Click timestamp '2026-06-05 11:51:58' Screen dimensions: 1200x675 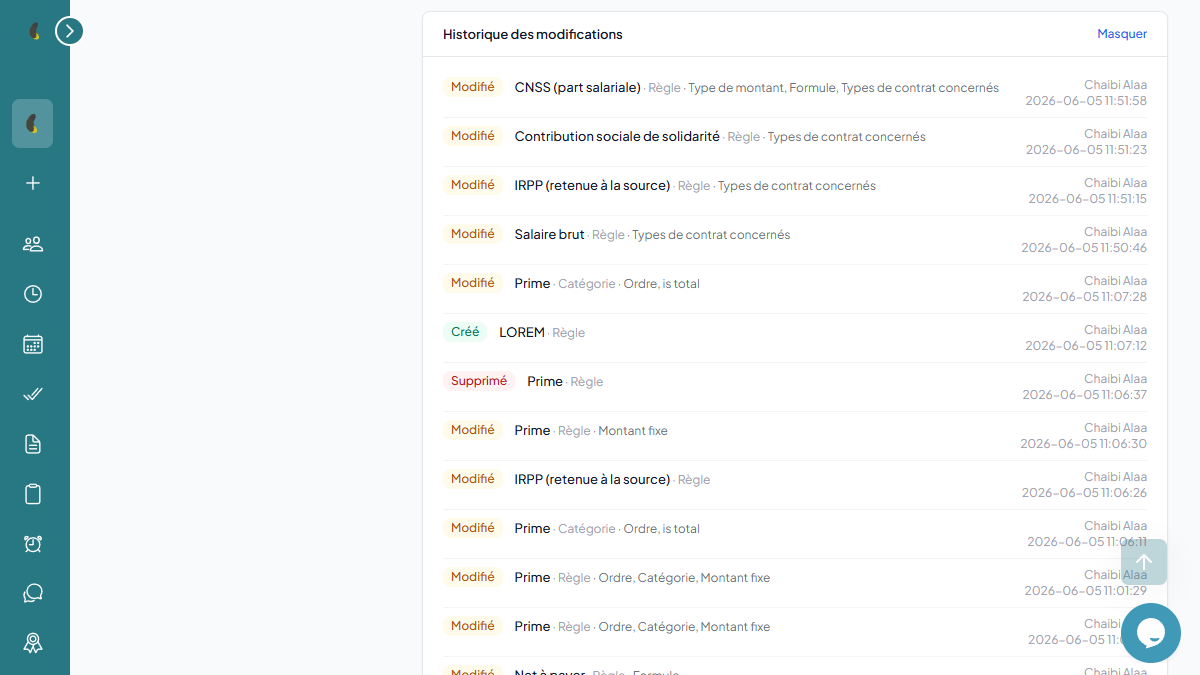tap(1086, 101)
